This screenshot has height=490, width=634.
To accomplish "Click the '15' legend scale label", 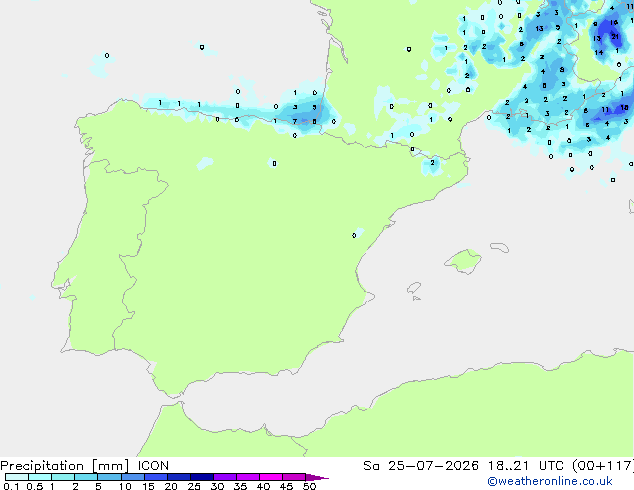I will [x=148, y=486].
